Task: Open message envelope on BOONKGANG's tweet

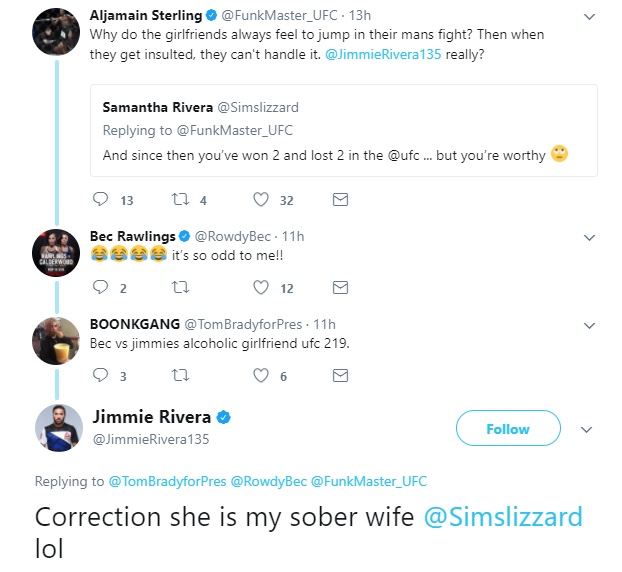Action: 340,376
